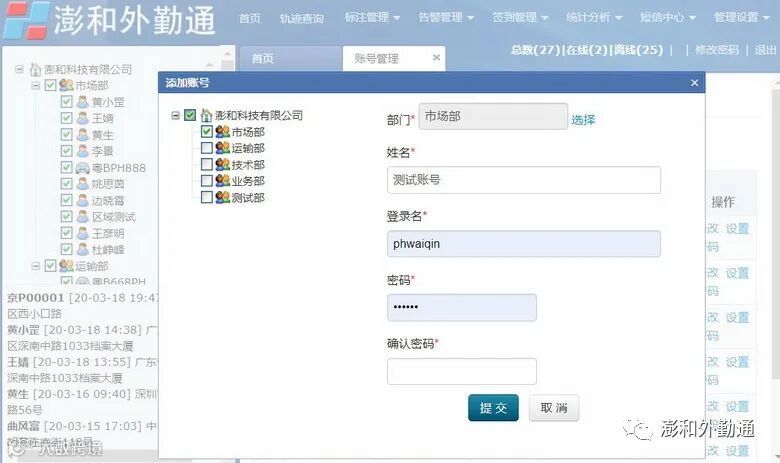The height and width of the screenshot is (463, 780).
Task: Toggle sidebar 黄小罡 checkbox
Action: pyautogui.click(x=66, y=102)
